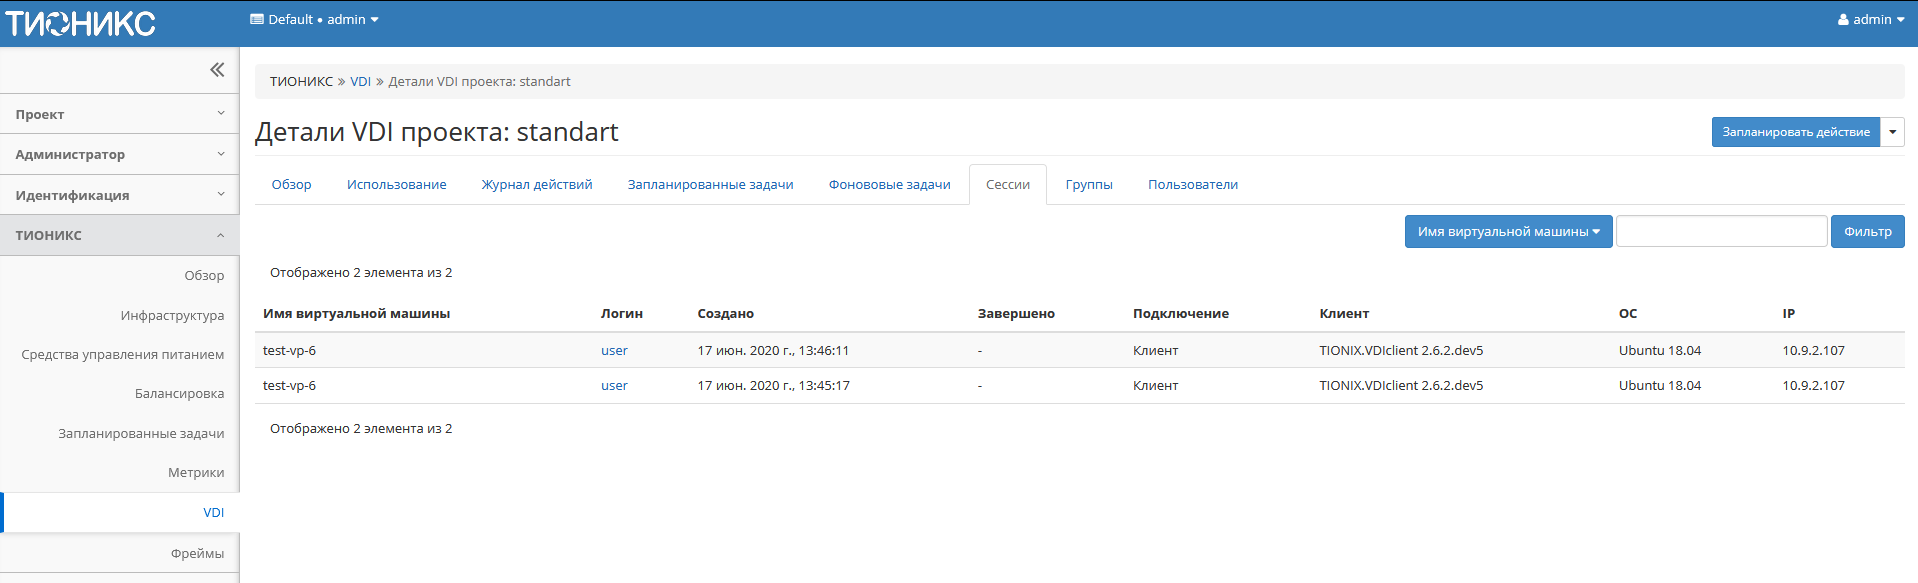Viewport: 1918px width, 583px height.
Task: Open Инфраструктура in the sidebar
Action: pyautogui.click(x=172, y=316)
